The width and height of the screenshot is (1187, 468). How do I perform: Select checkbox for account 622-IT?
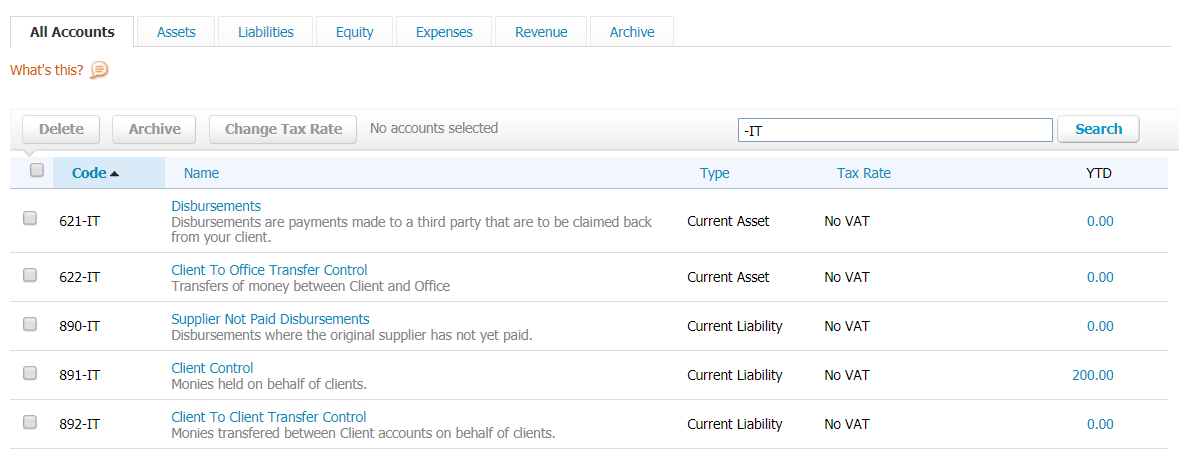pyautogui.click(x=30, y=275)
